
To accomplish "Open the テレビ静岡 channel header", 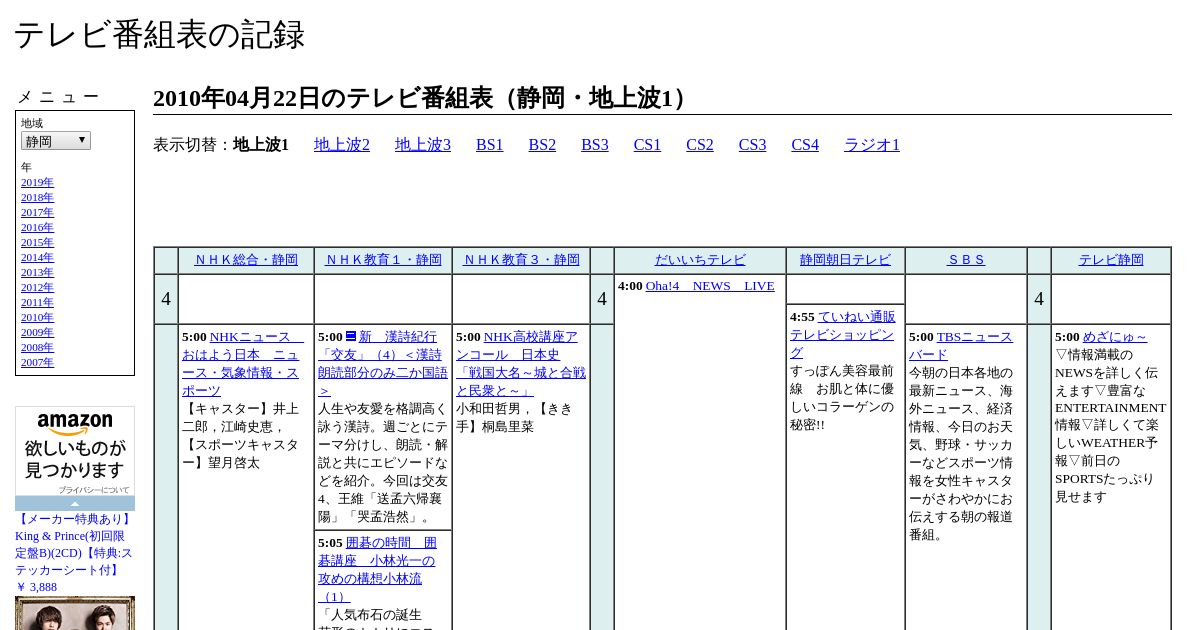I will (x=1111, y=260).
